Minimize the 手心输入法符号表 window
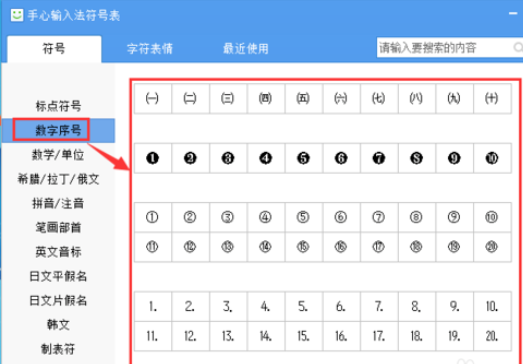Viewport: 523px width, 364px height. click(513, 14)
